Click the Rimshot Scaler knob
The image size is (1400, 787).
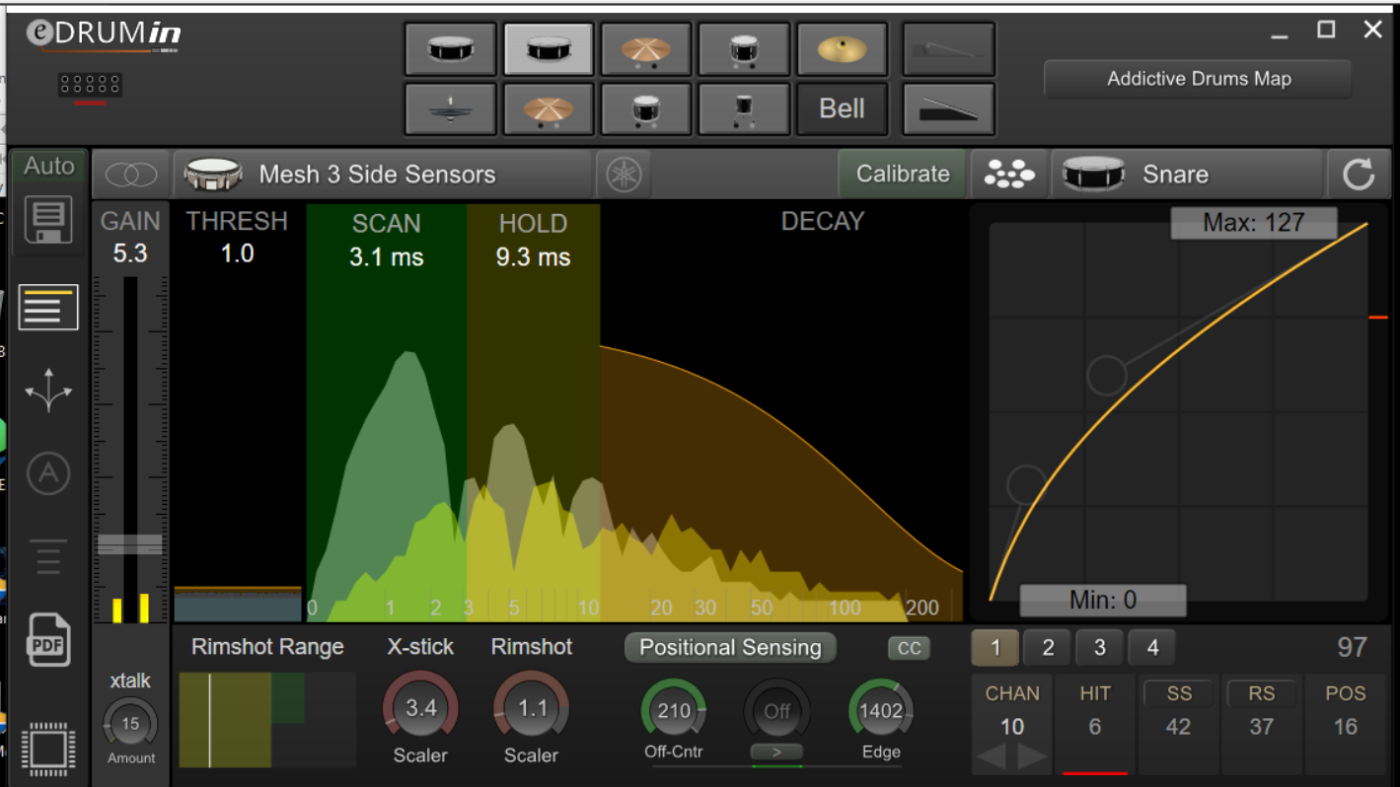[532, 708]
